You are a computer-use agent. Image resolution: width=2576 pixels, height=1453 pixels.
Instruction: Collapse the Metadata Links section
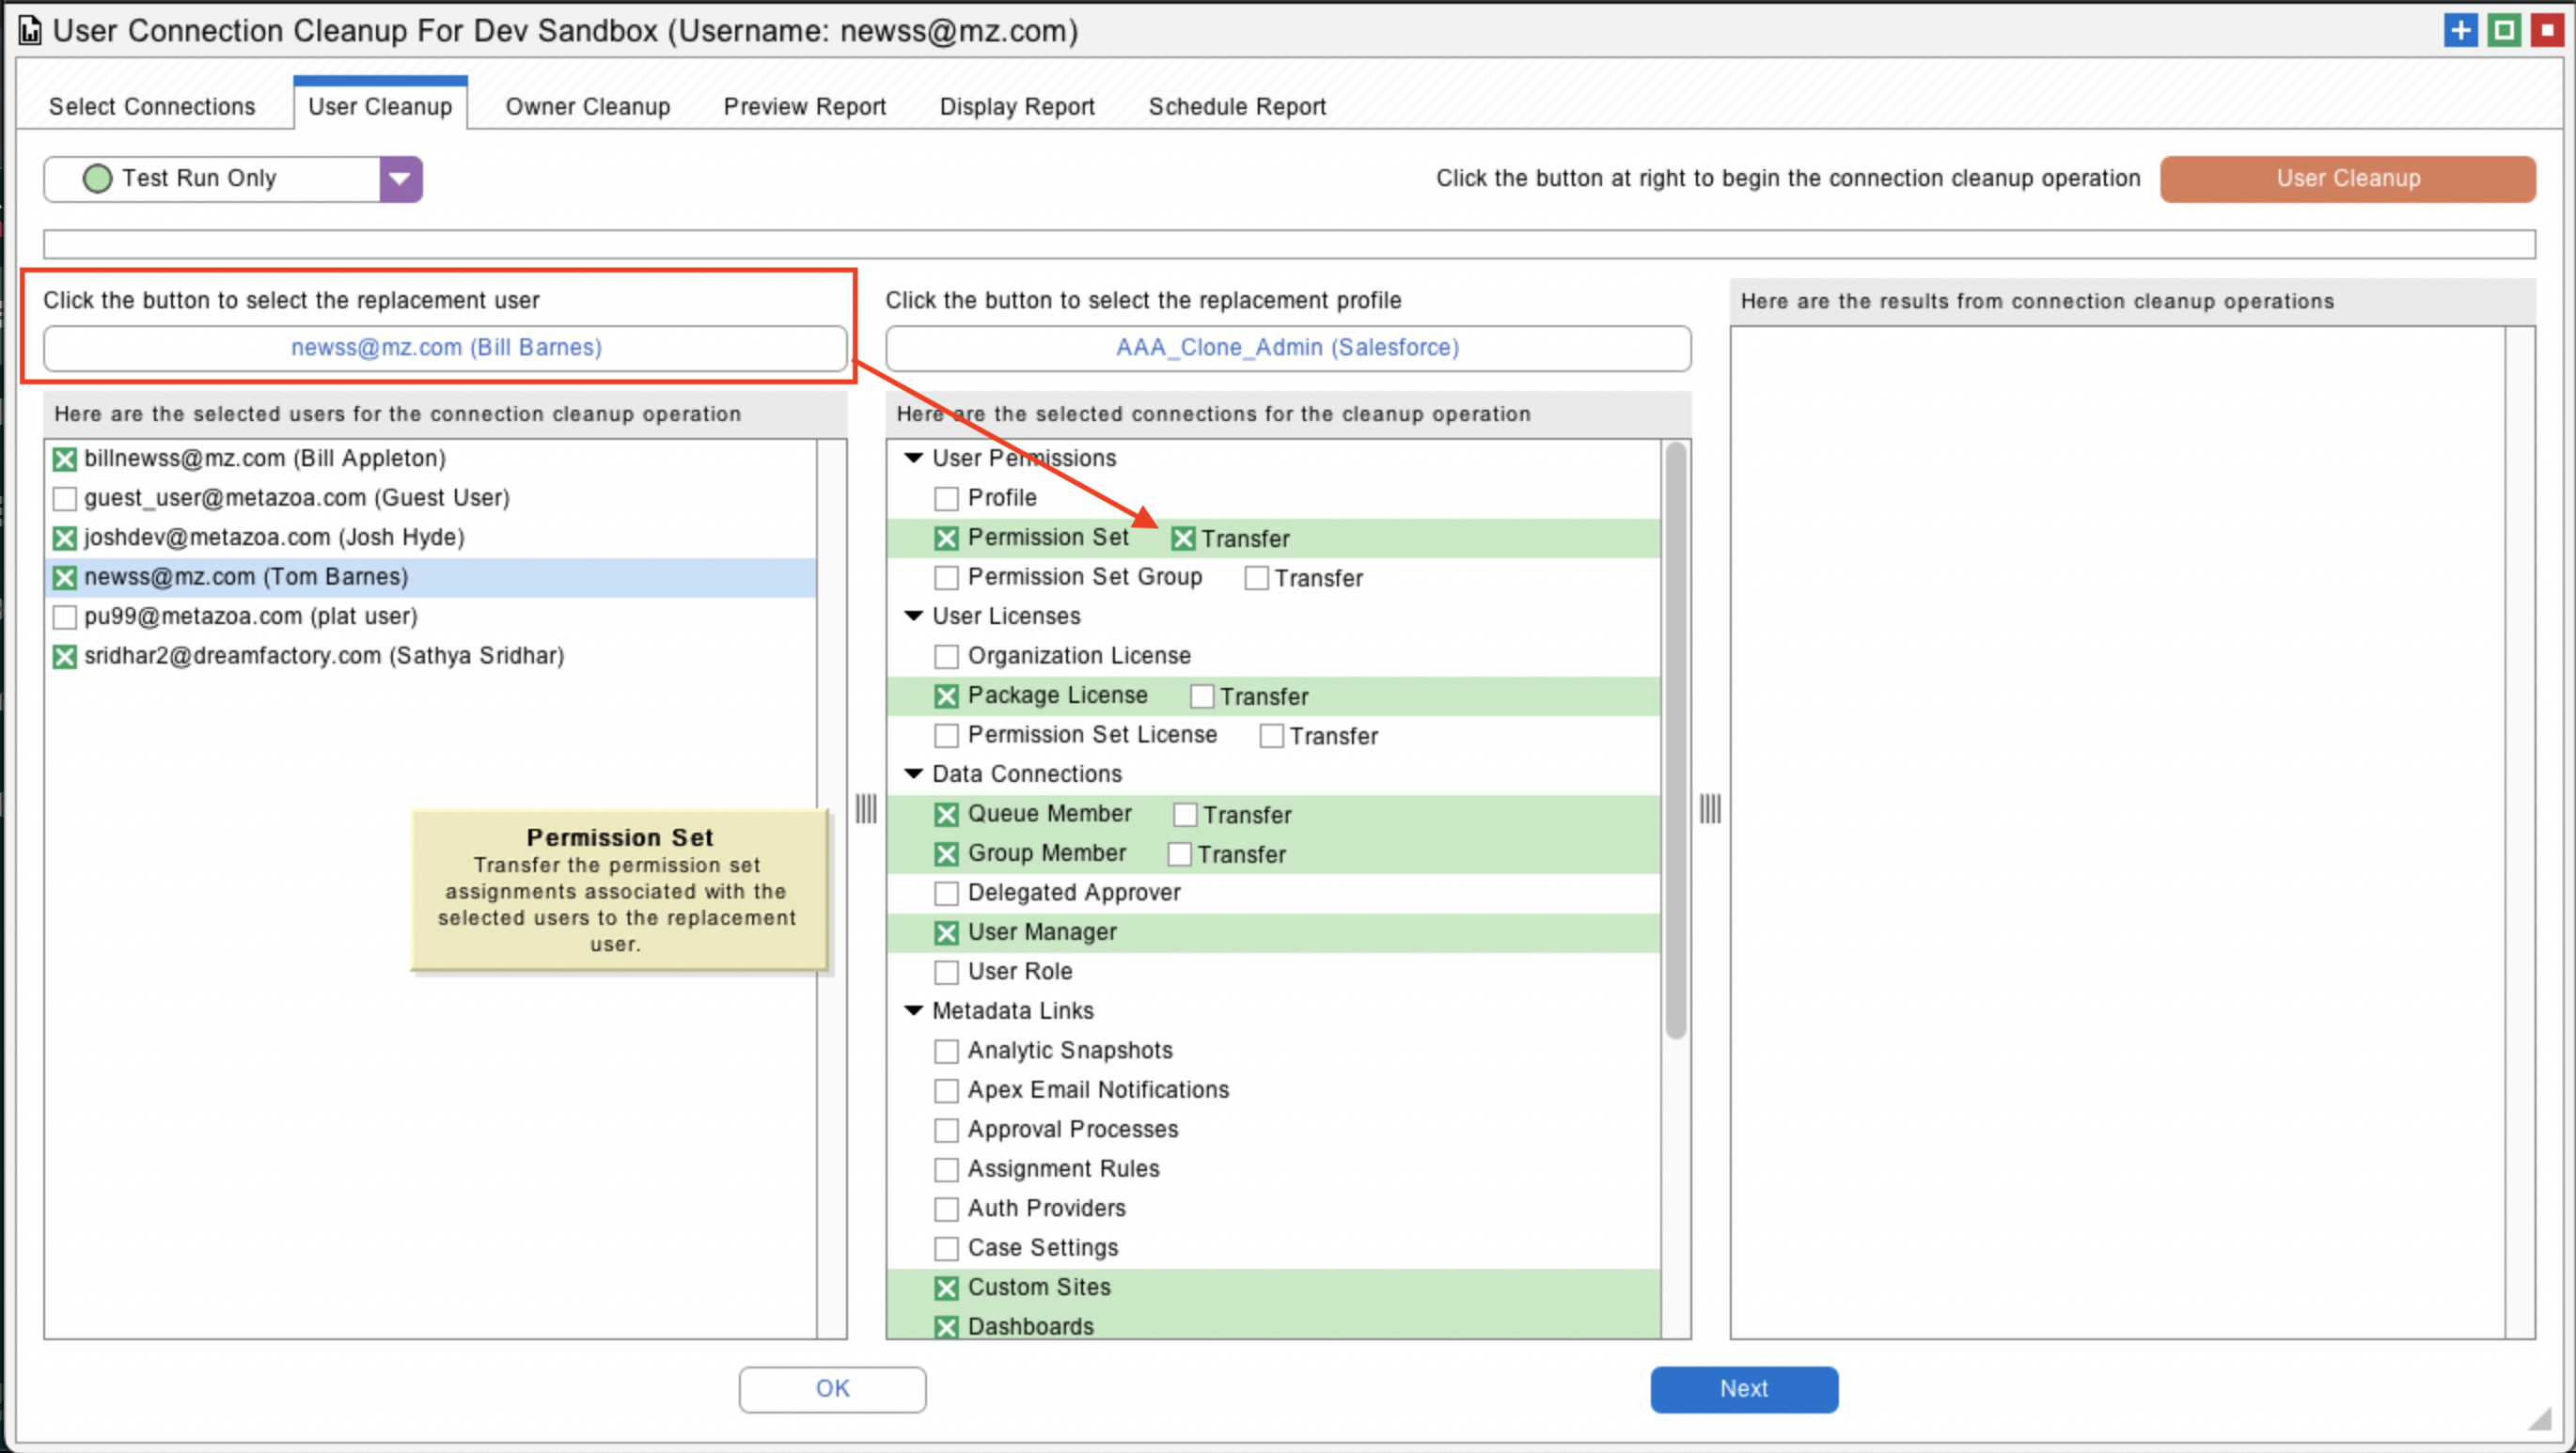pyautogui.click(x=913, y=1011)
